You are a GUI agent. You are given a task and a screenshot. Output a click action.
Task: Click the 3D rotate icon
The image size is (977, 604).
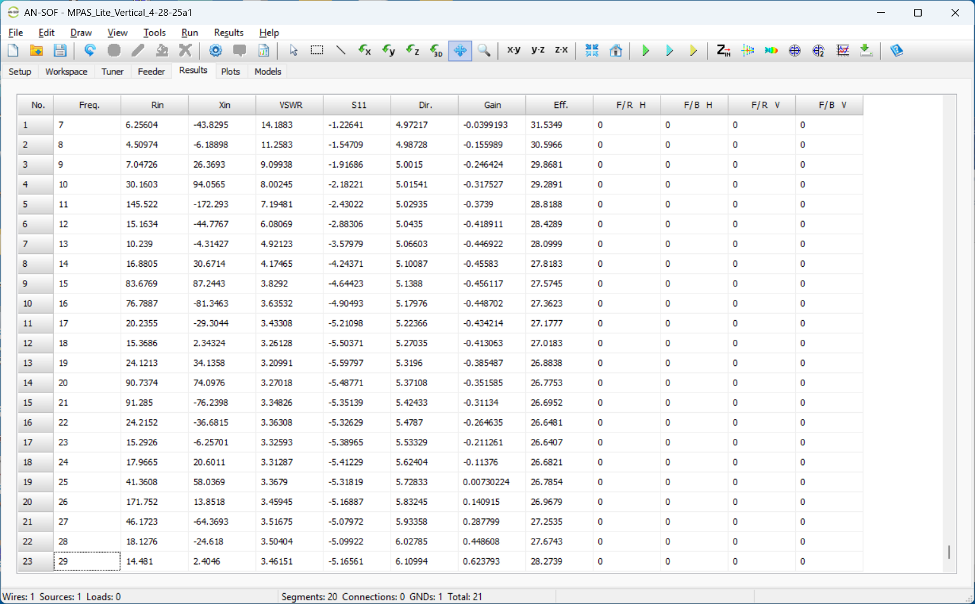pyautogui.click(x=436, y=51)
